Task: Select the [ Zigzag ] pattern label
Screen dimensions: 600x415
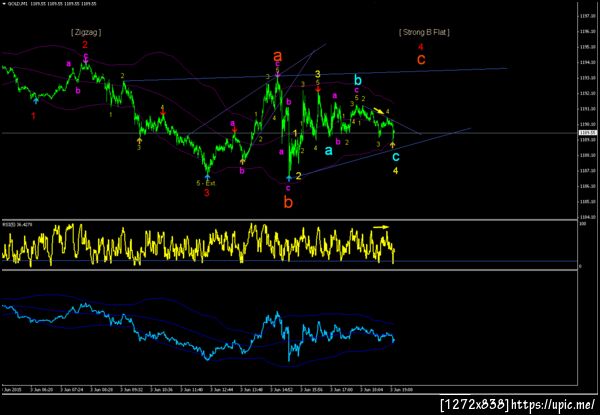Action: pyautogui.click(x=86, y=33)
